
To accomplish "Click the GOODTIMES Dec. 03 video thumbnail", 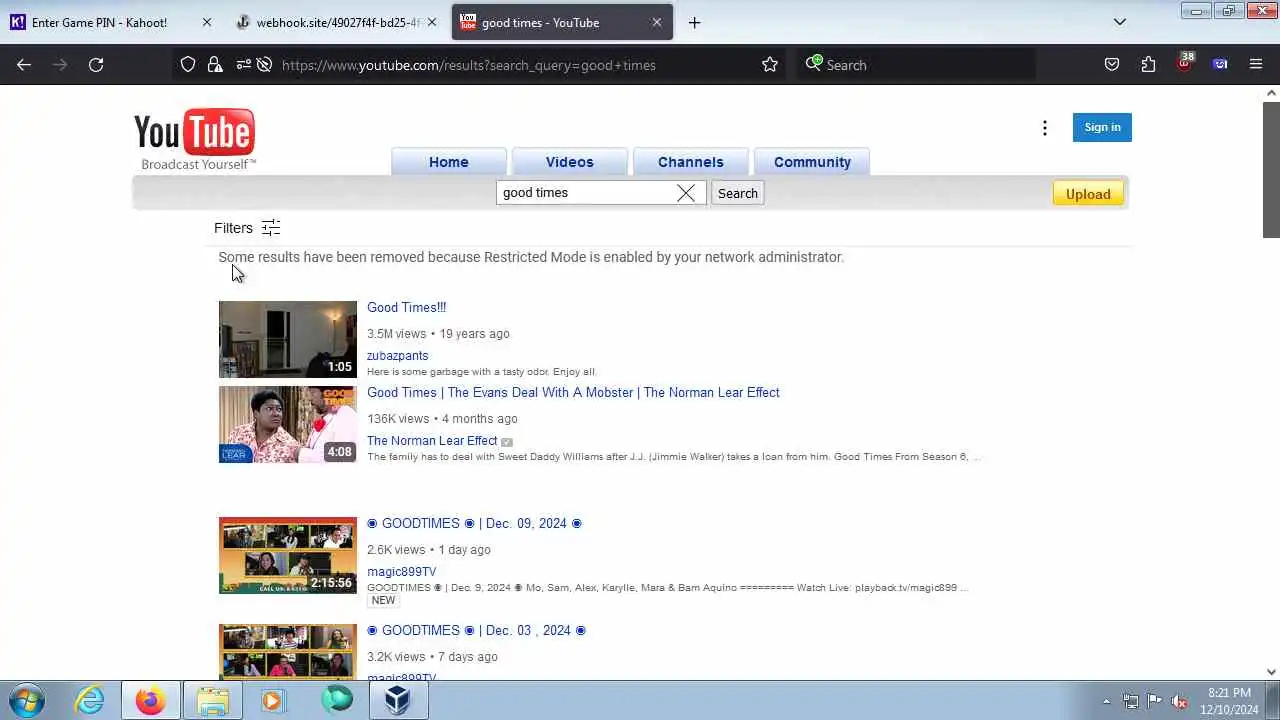I will click(288, 652).
